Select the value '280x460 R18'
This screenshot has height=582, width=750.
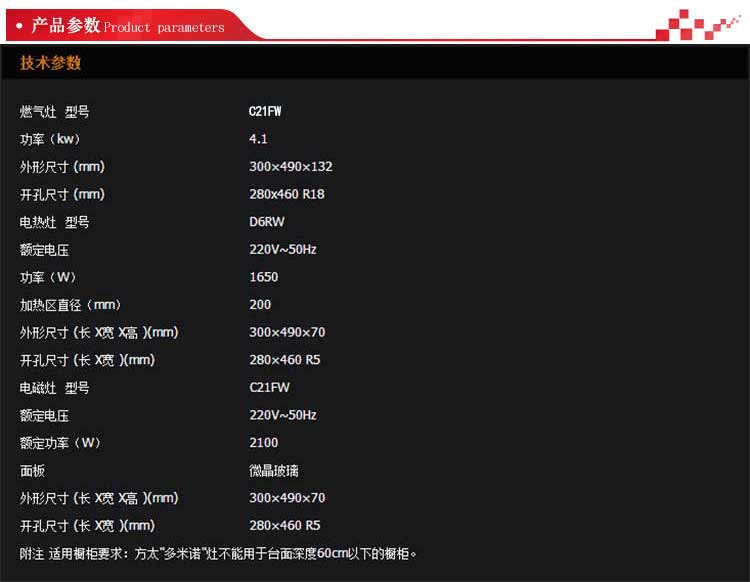[x=287, y=194]
